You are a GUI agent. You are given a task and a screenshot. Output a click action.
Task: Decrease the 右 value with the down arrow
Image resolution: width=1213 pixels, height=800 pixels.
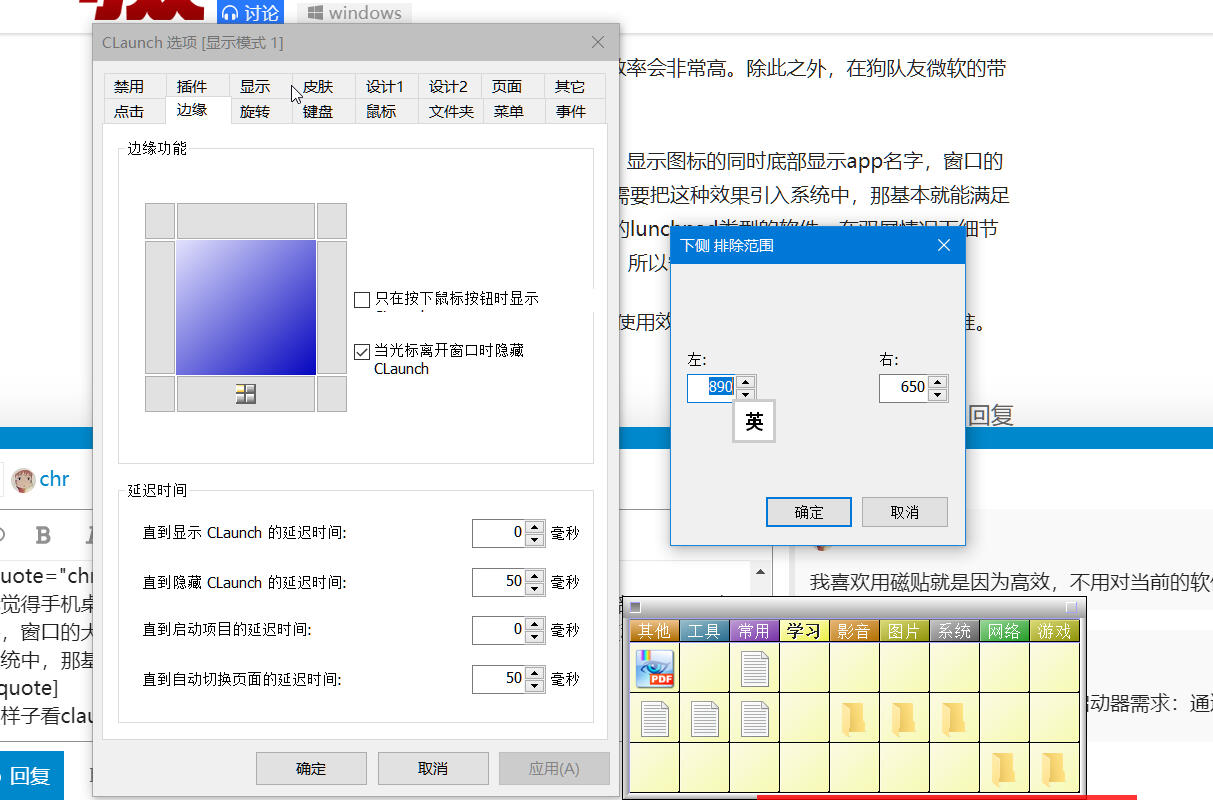pyautogui.click(x=937, y=395)
